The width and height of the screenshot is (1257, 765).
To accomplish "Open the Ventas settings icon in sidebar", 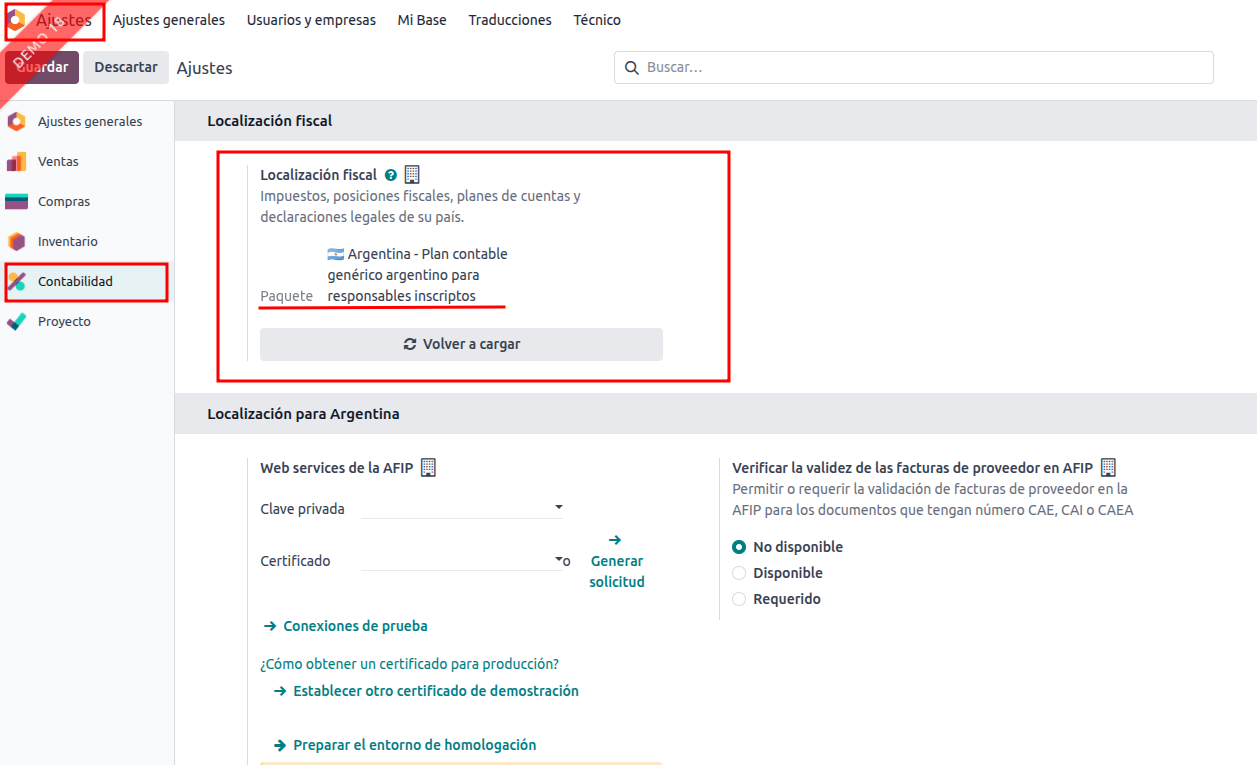I will tap(16, 162).
